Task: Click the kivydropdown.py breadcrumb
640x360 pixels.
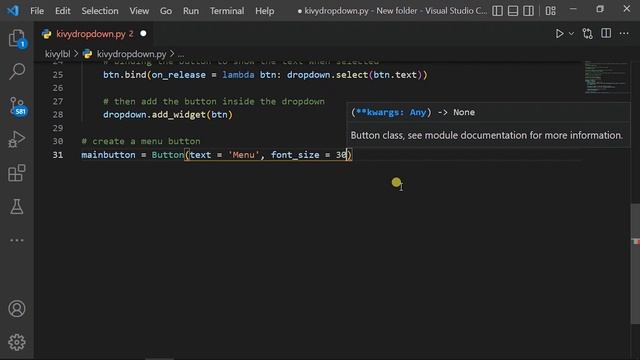Action: tap(131, 54)
